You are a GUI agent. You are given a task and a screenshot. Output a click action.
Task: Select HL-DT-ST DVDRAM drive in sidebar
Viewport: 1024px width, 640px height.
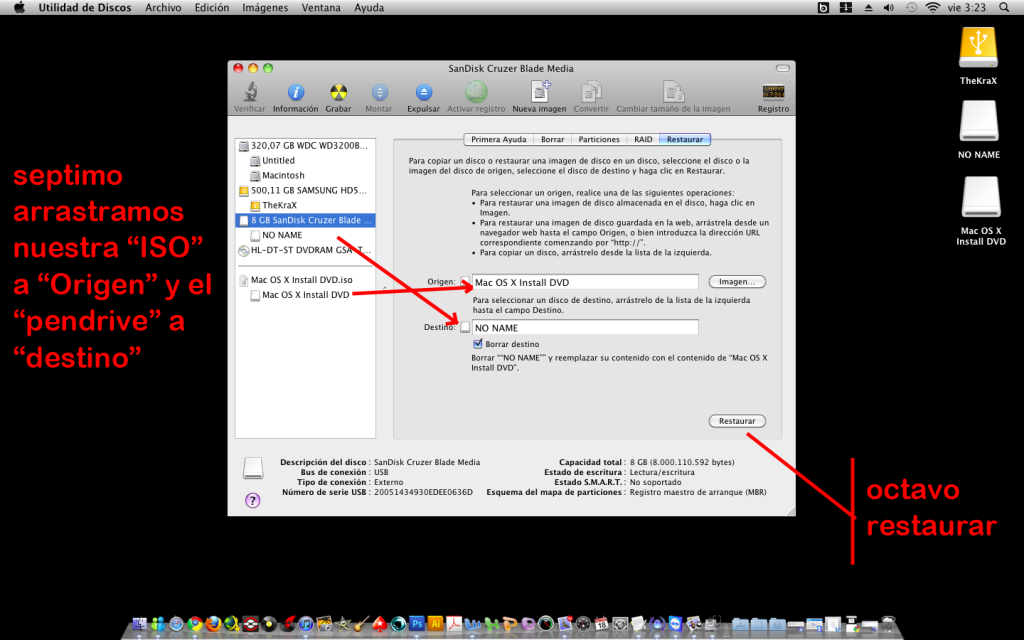[305, 250]
